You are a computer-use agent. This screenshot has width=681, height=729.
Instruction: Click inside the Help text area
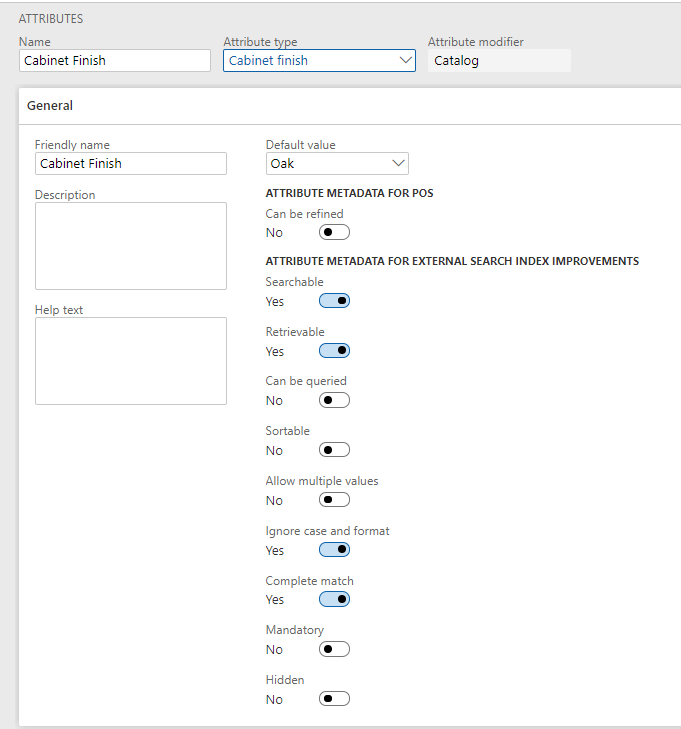click(130, 360)
